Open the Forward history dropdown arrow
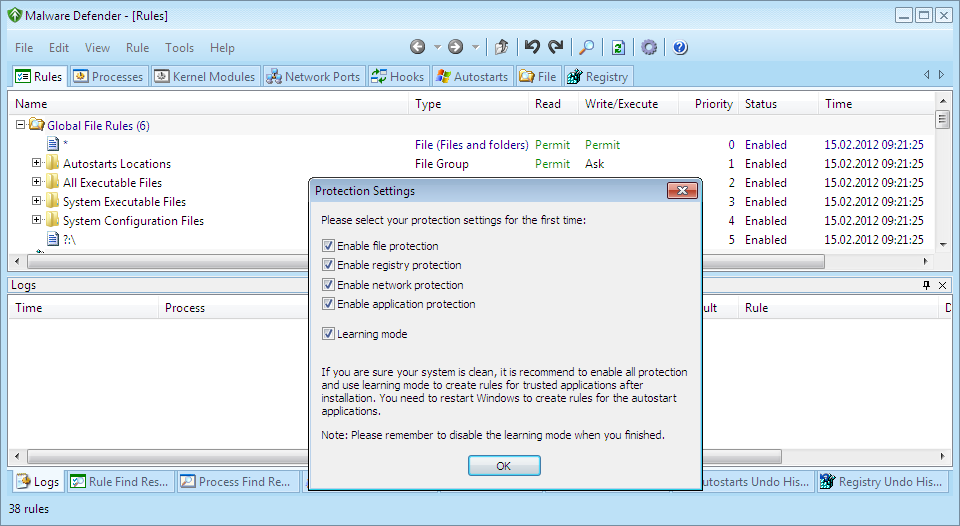 point(475,47)
